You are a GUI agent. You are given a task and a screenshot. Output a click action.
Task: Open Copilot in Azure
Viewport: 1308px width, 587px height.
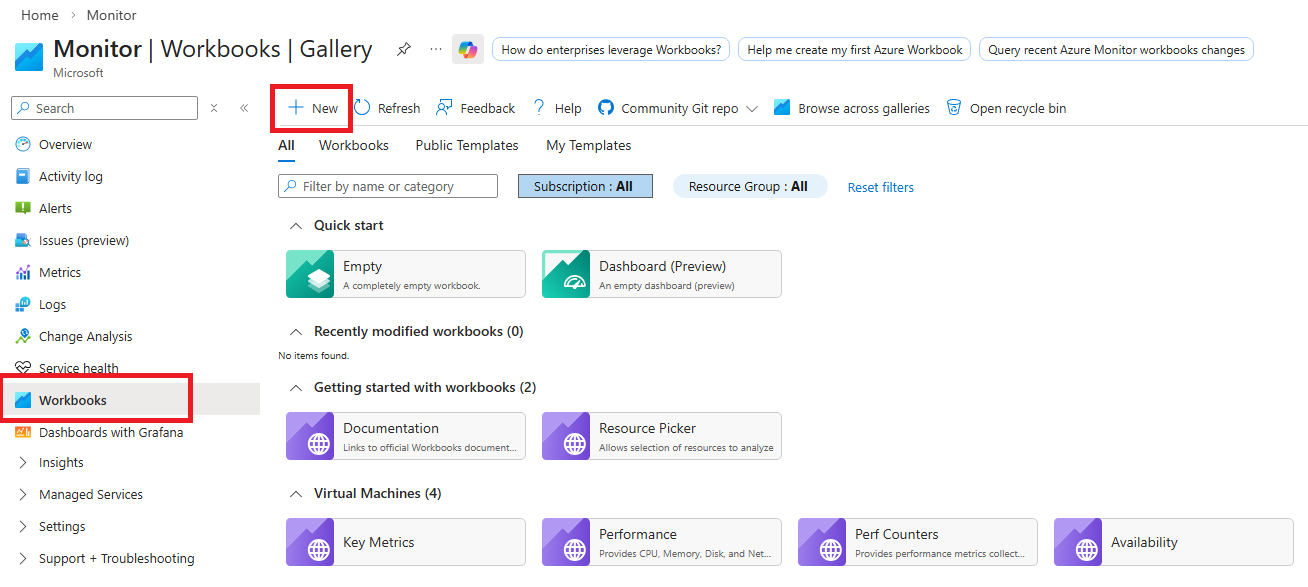[467, 48]
